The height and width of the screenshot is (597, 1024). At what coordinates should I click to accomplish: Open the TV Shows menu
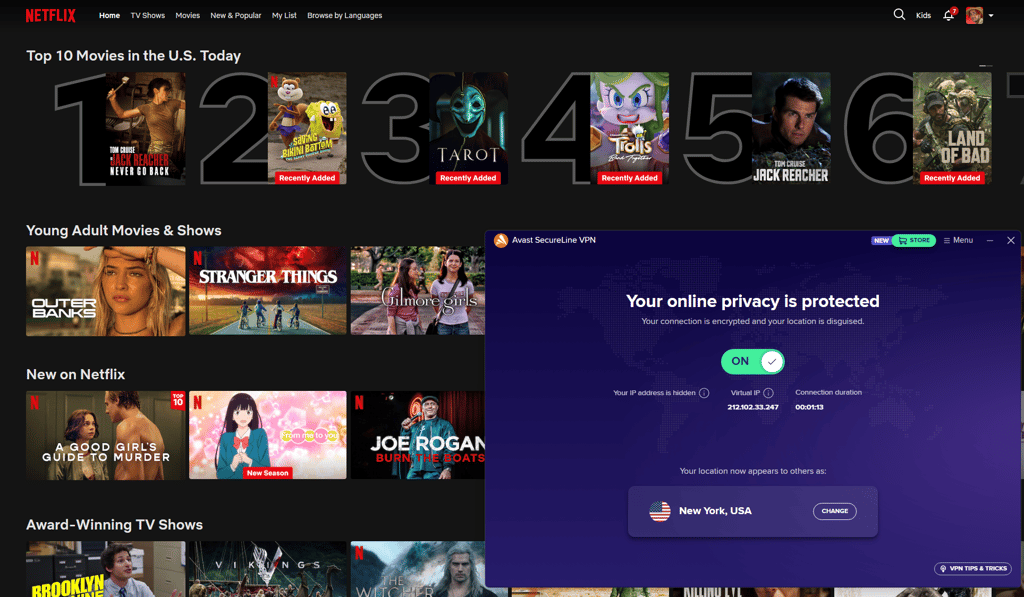coord(148,15)
